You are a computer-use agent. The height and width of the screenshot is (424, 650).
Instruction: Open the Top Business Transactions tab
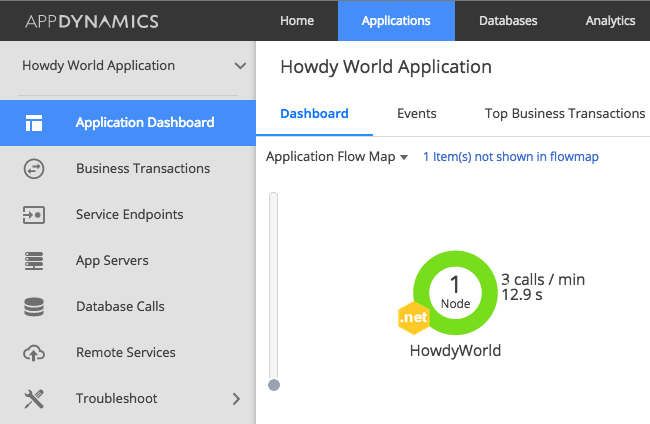(x=565, y=114)
